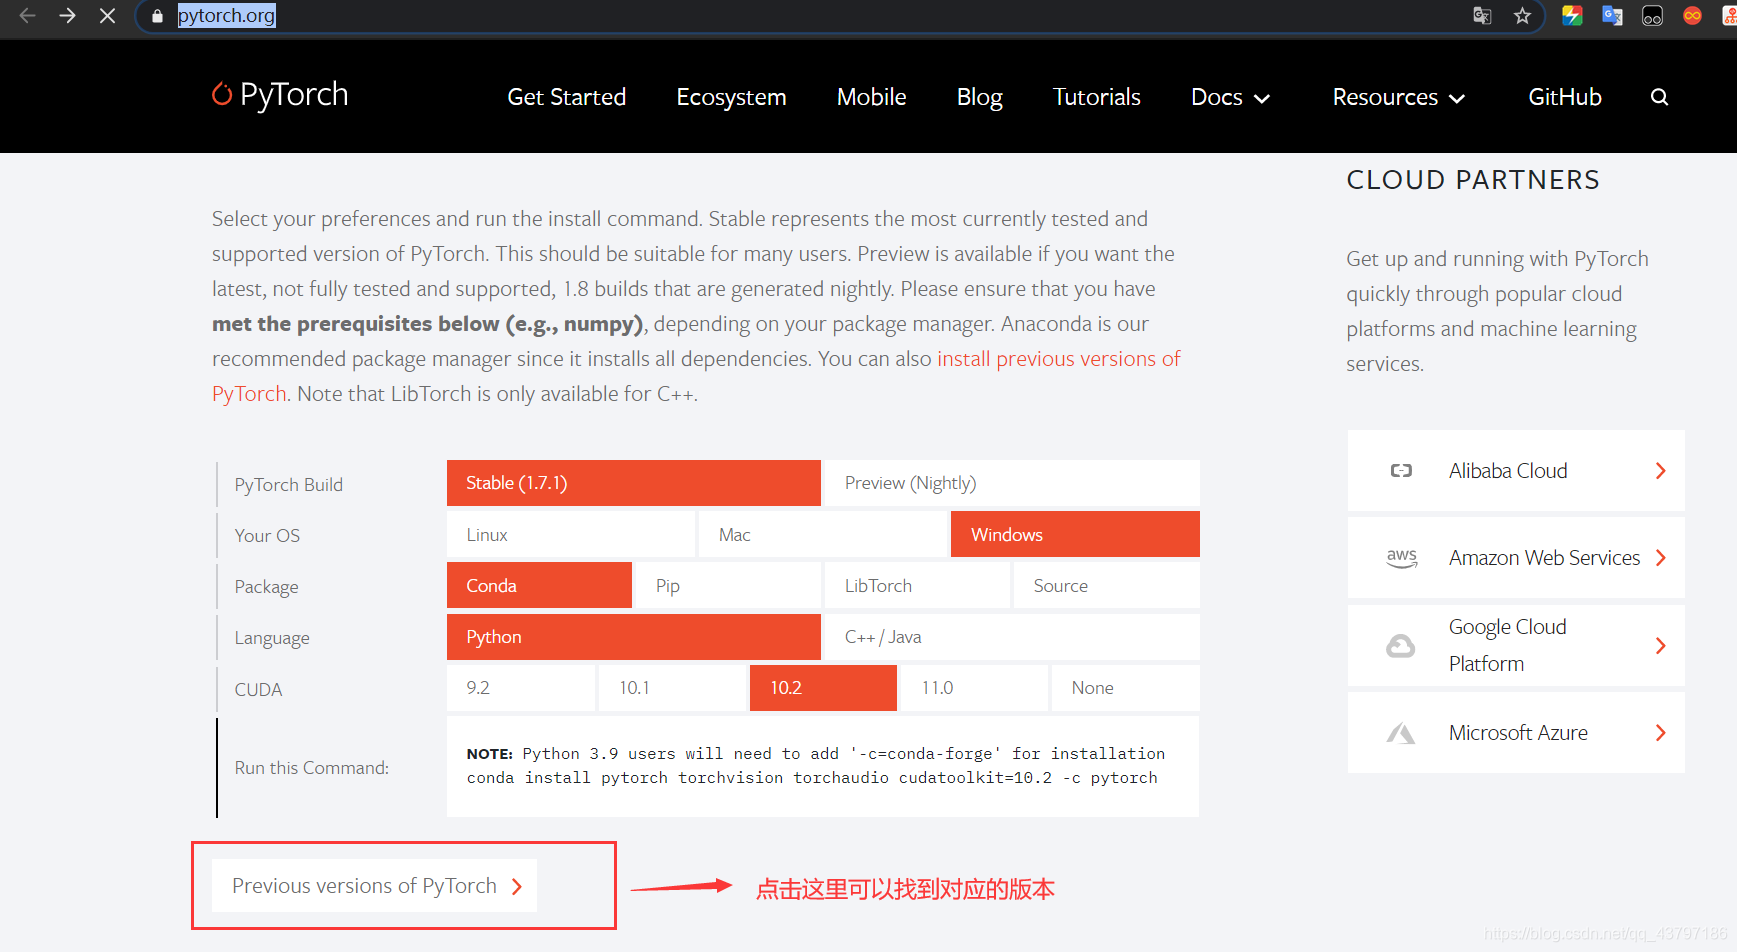Select the Source package option
The image size is (1737, 952).
(1106, 586)
